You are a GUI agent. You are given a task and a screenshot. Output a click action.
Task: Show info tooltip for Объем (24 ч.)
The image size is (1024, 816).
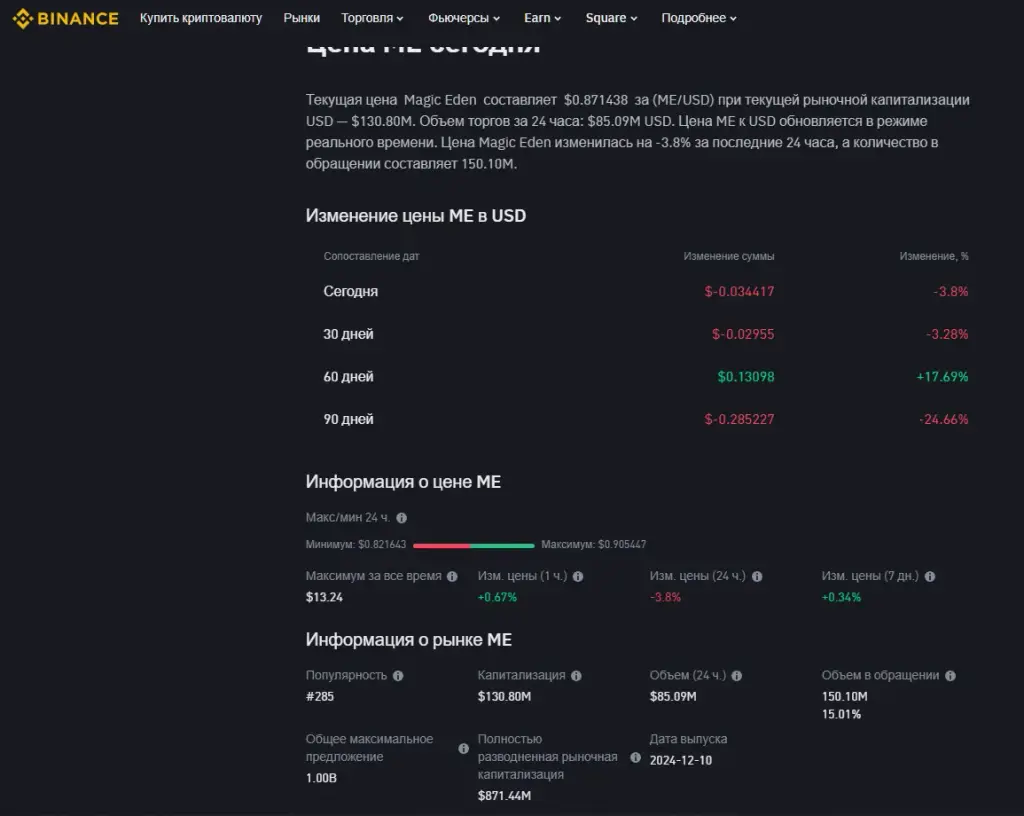737,676
